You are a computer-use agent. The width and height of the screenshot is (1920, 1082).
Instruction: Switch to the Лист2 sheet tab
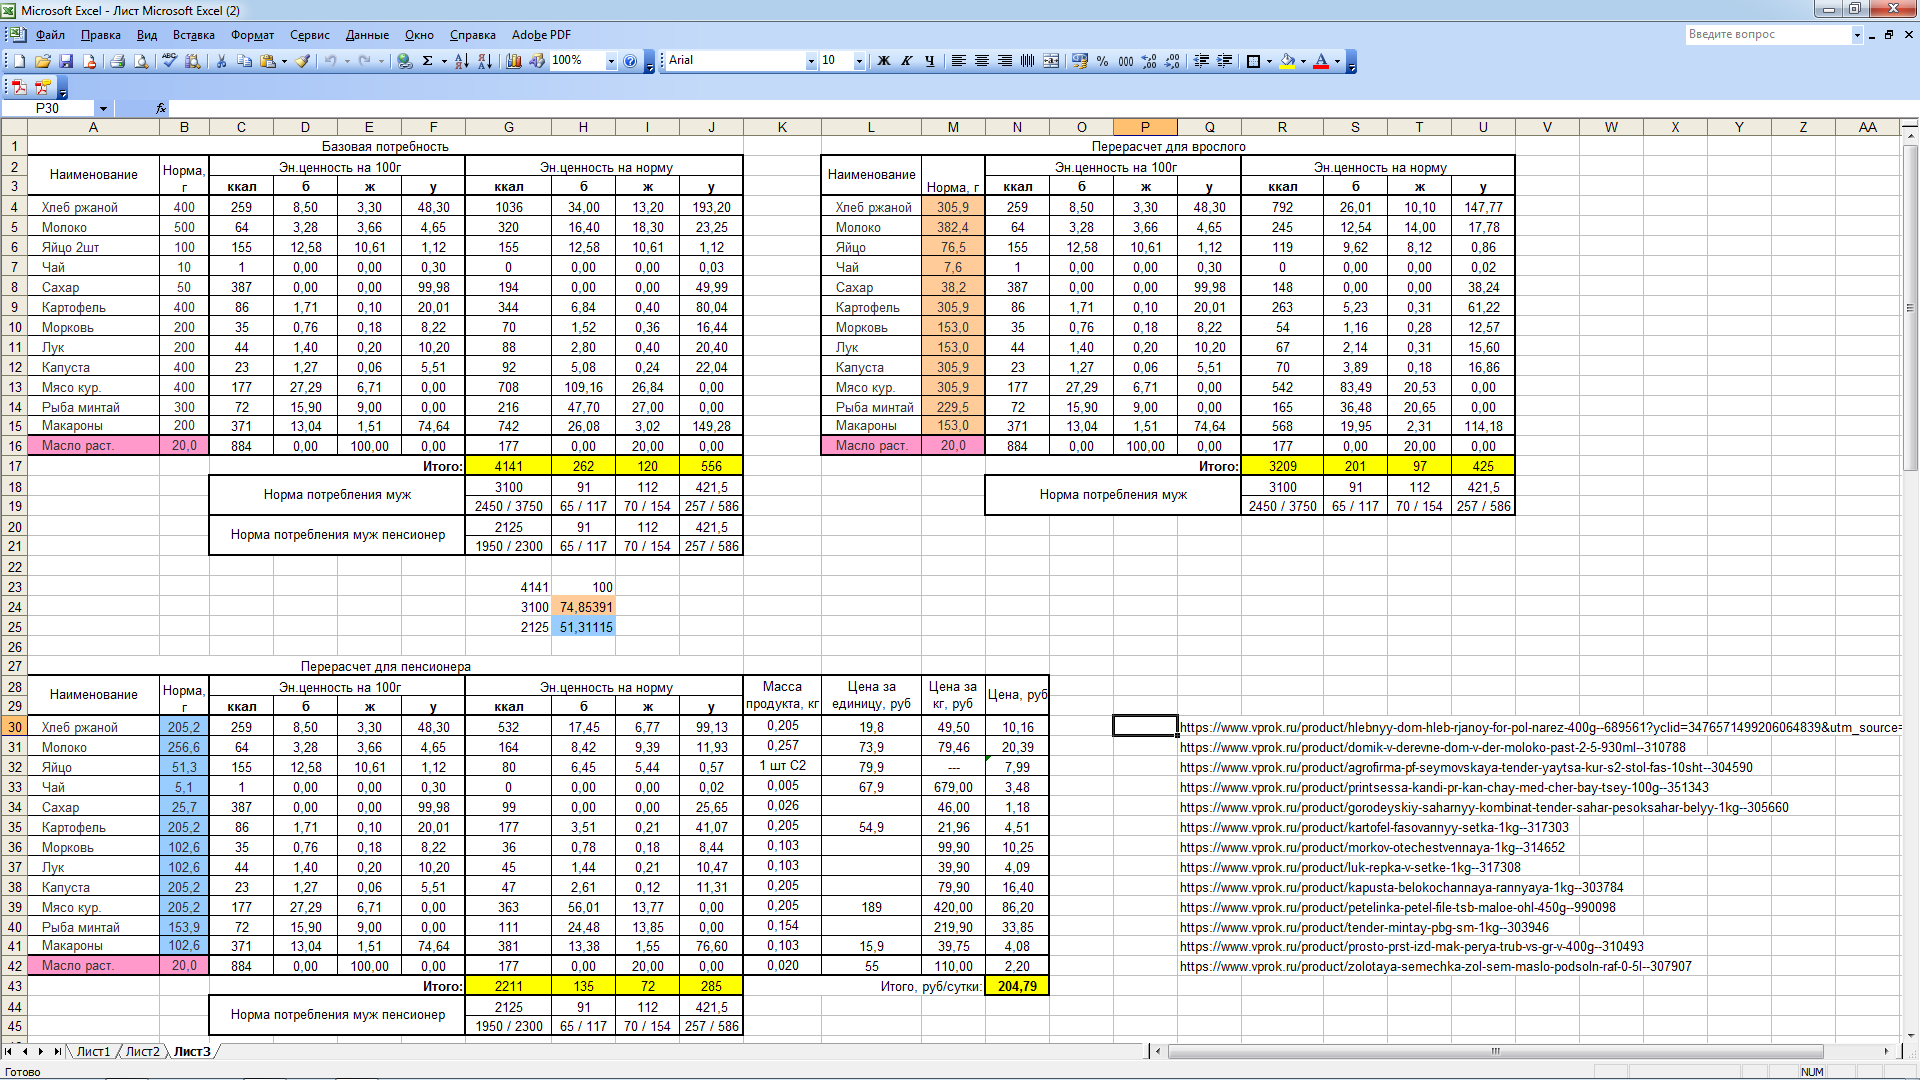pyautogui.click(x=142, y=1051)
